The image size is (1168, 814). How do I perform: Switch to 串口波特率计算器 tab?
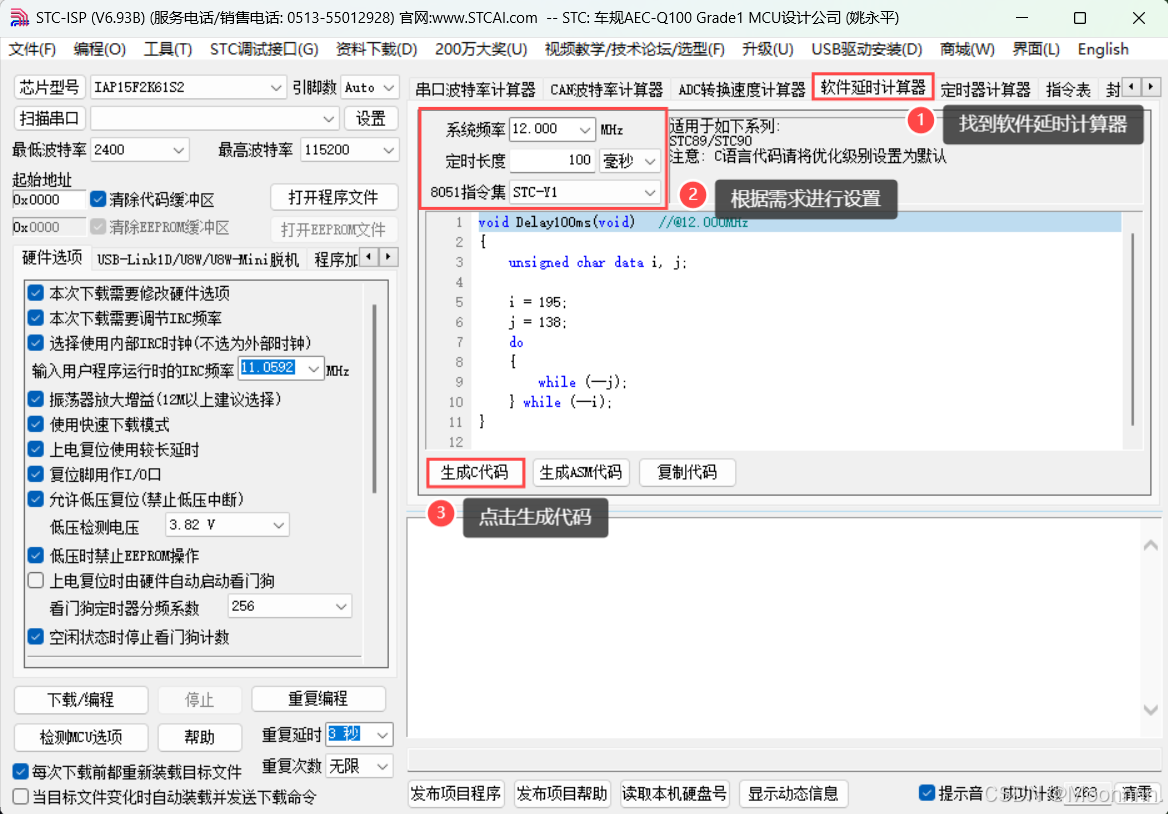(475, 90)
